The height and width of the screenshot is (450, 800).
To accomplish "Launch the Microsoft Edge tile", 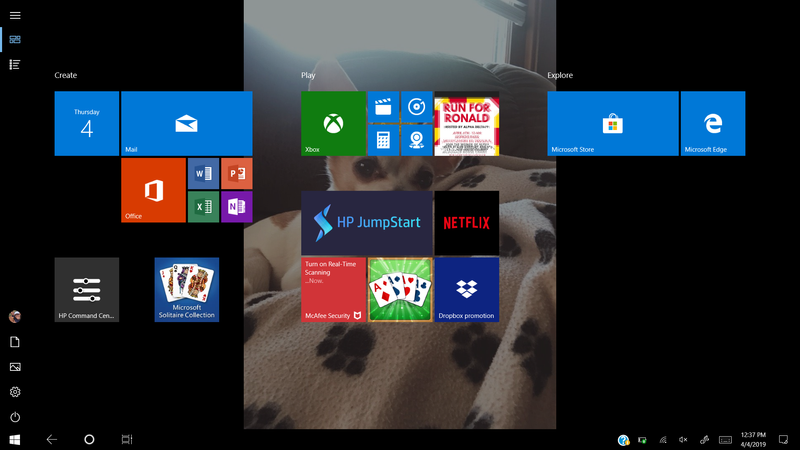I will tap(713, 123).
